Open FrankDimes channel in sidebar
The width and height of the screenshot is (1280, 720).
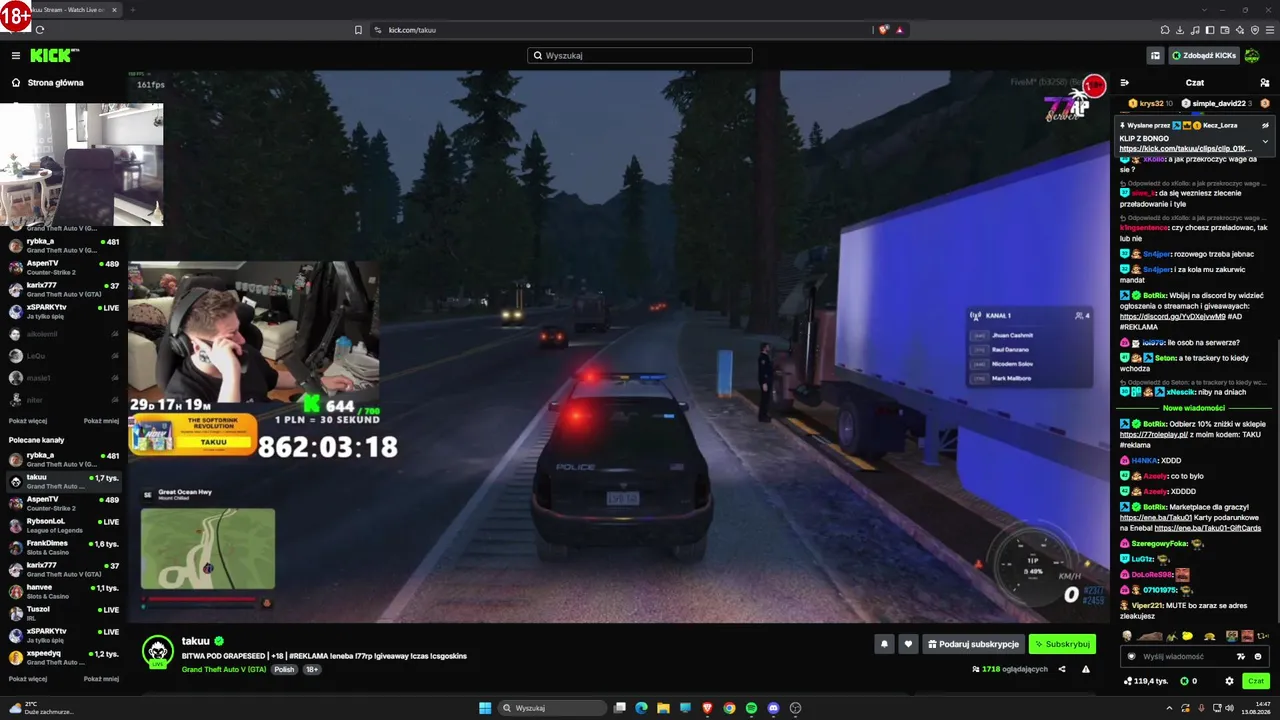(65, 548)
